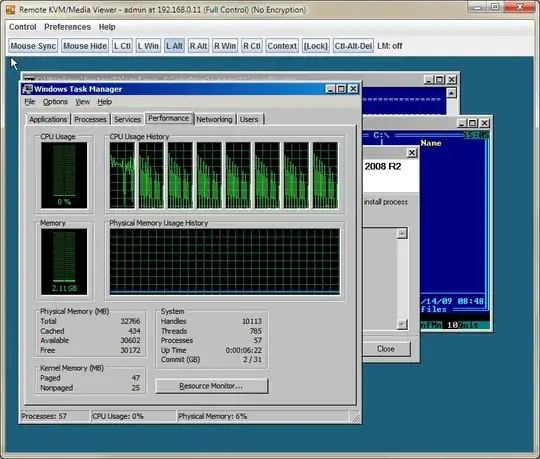This screenshot has width=540, height=459.
Task: Click CPU Usage: 0% in status bar
Action: point(118,416)
